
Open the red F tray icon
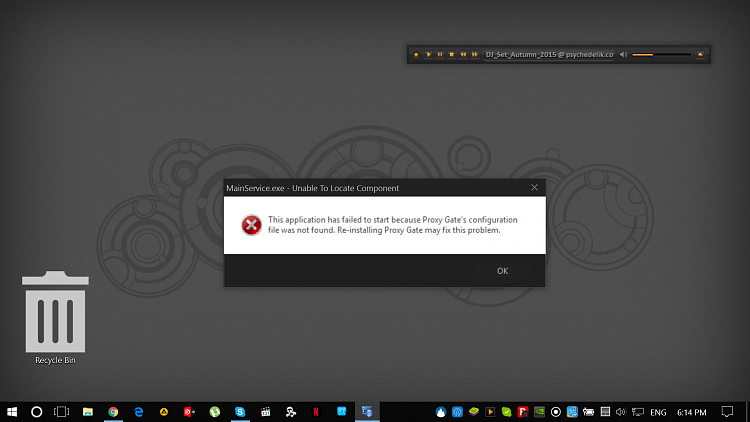(523, 412)
